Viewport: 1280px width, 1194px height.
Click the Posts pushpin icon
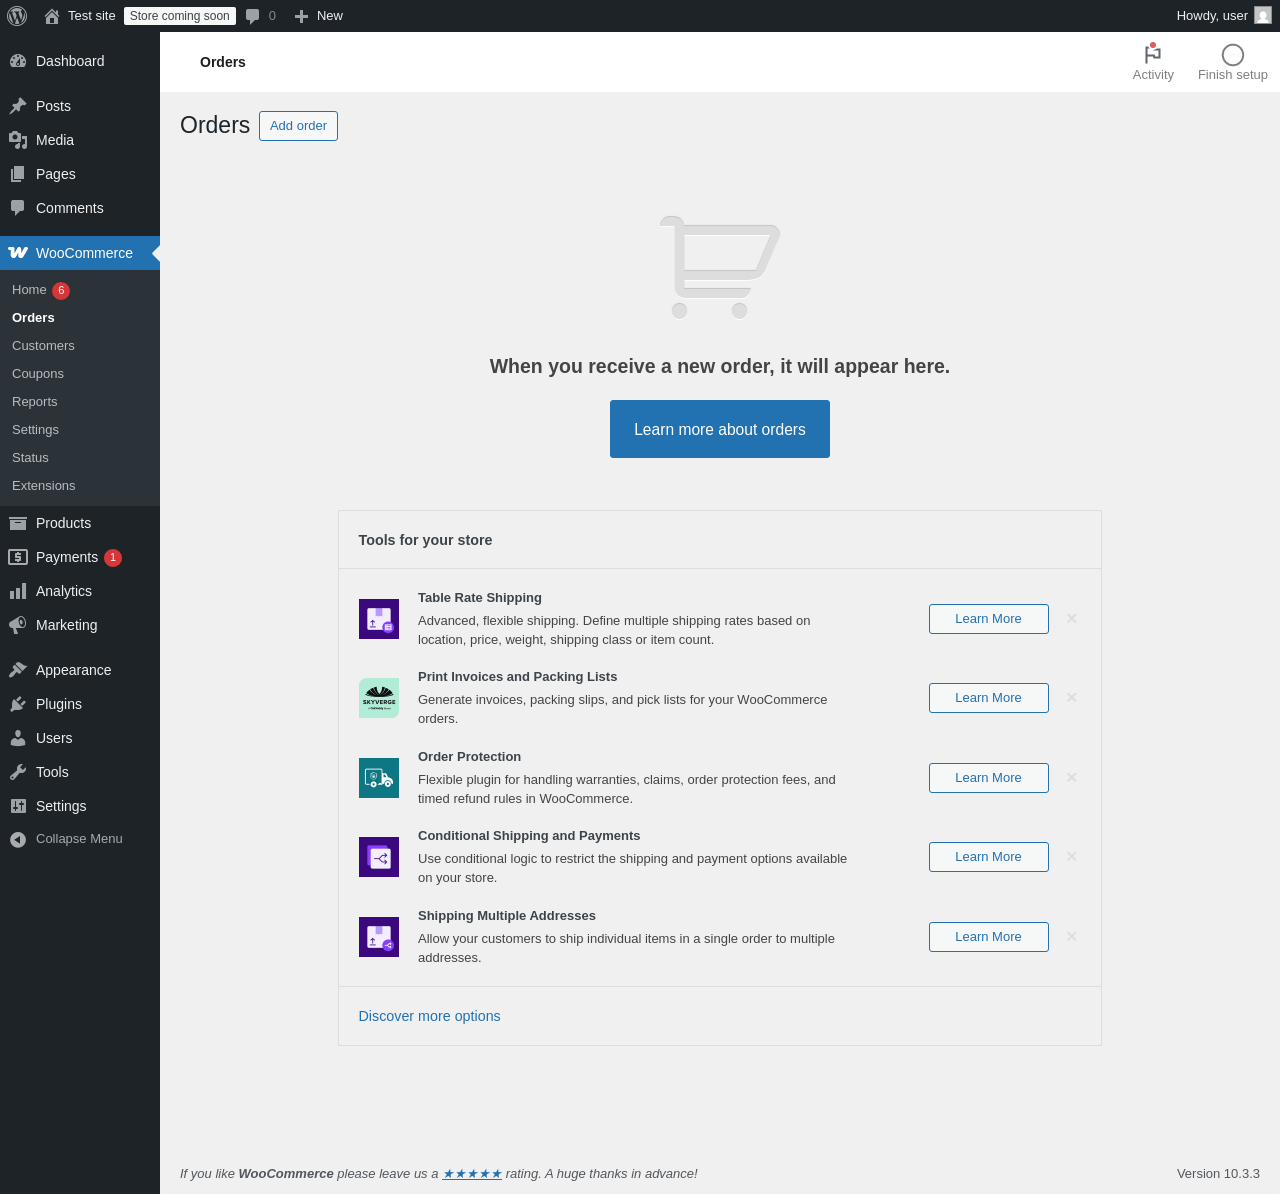pos(18,106)
